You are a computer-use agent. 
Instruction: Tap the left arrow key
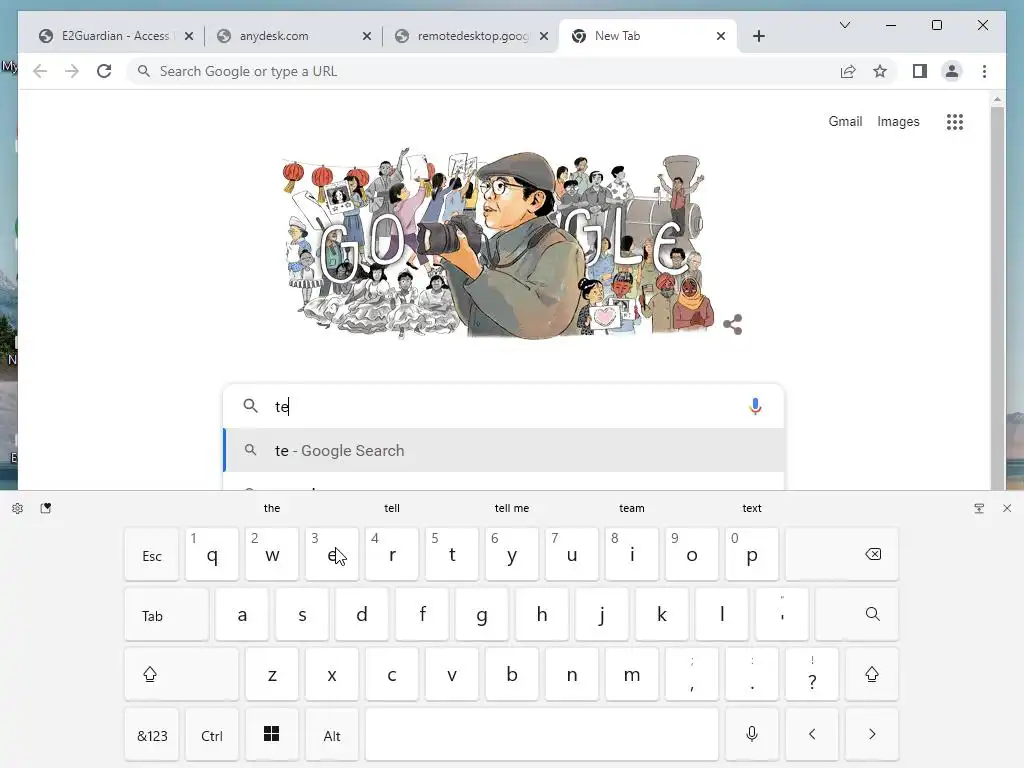812,734
